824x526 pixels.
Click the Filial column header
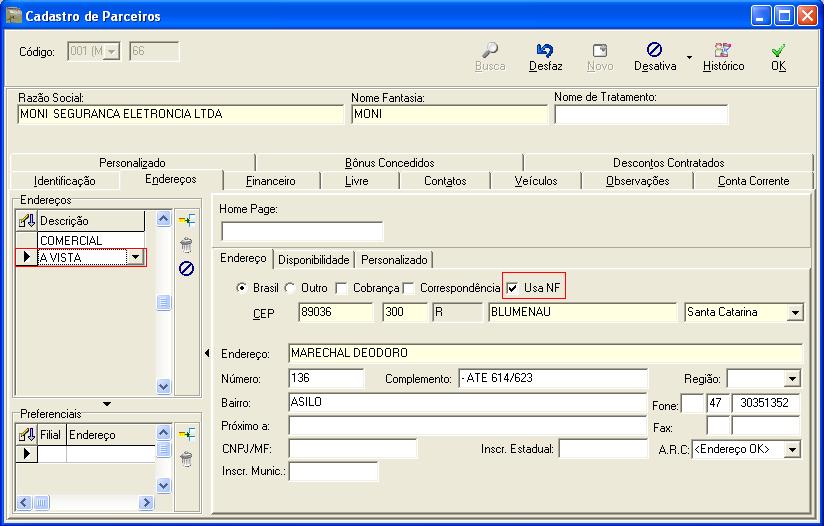point(51,435)
